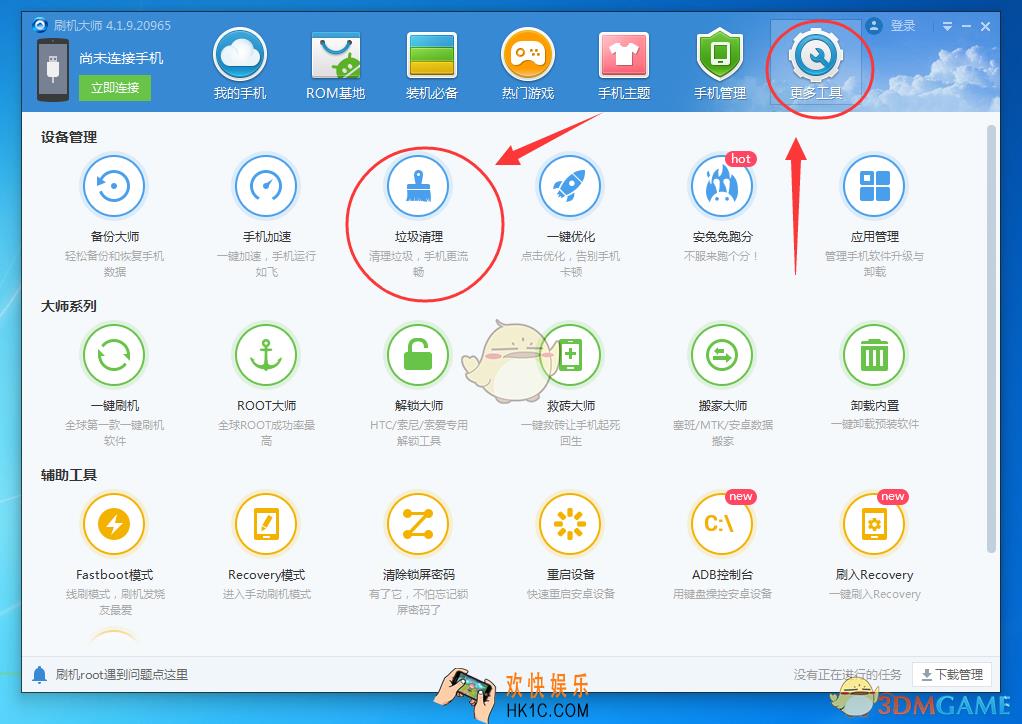
Task: Launch 一键优化 rocket icon
Action: (570, 186)
